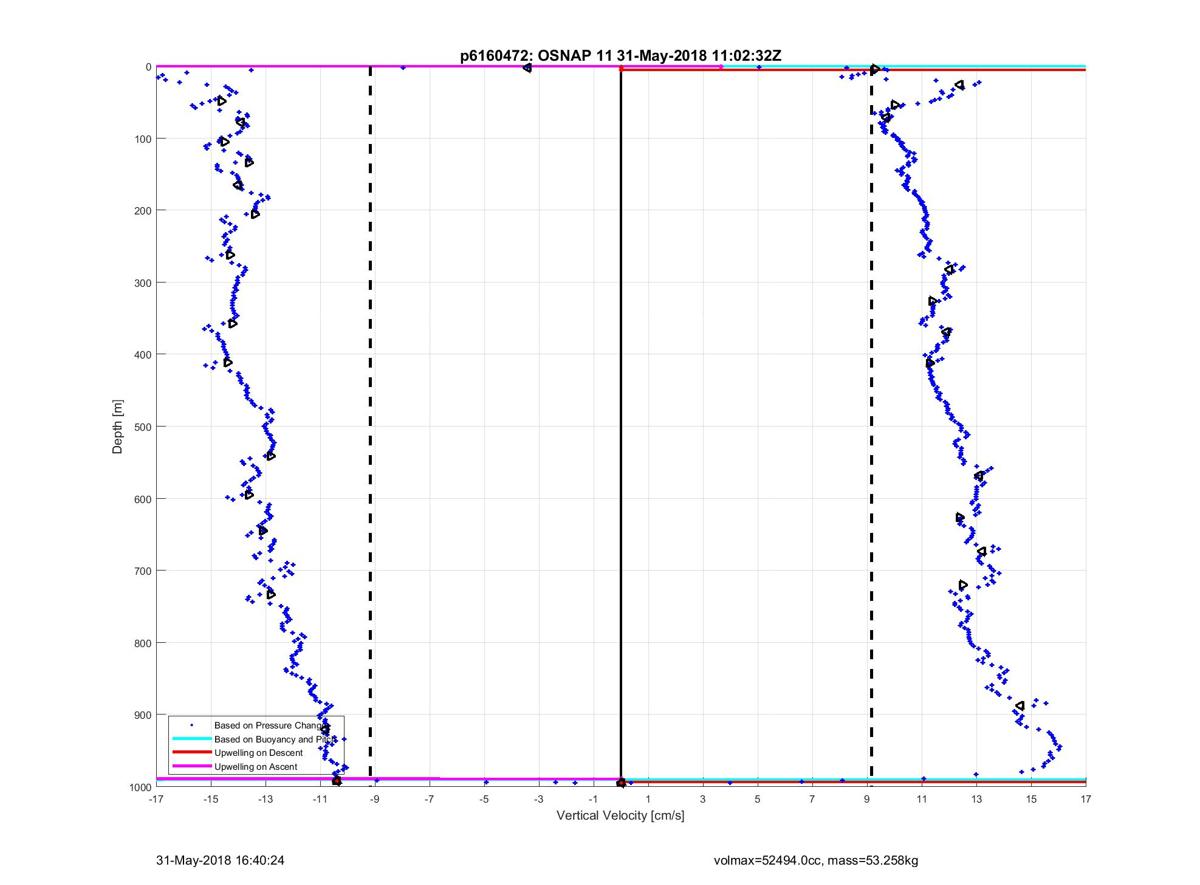Viewport: 1200px width, 885px height.
Task: Click y-axis tick label 200
Action: pos(142,210)
